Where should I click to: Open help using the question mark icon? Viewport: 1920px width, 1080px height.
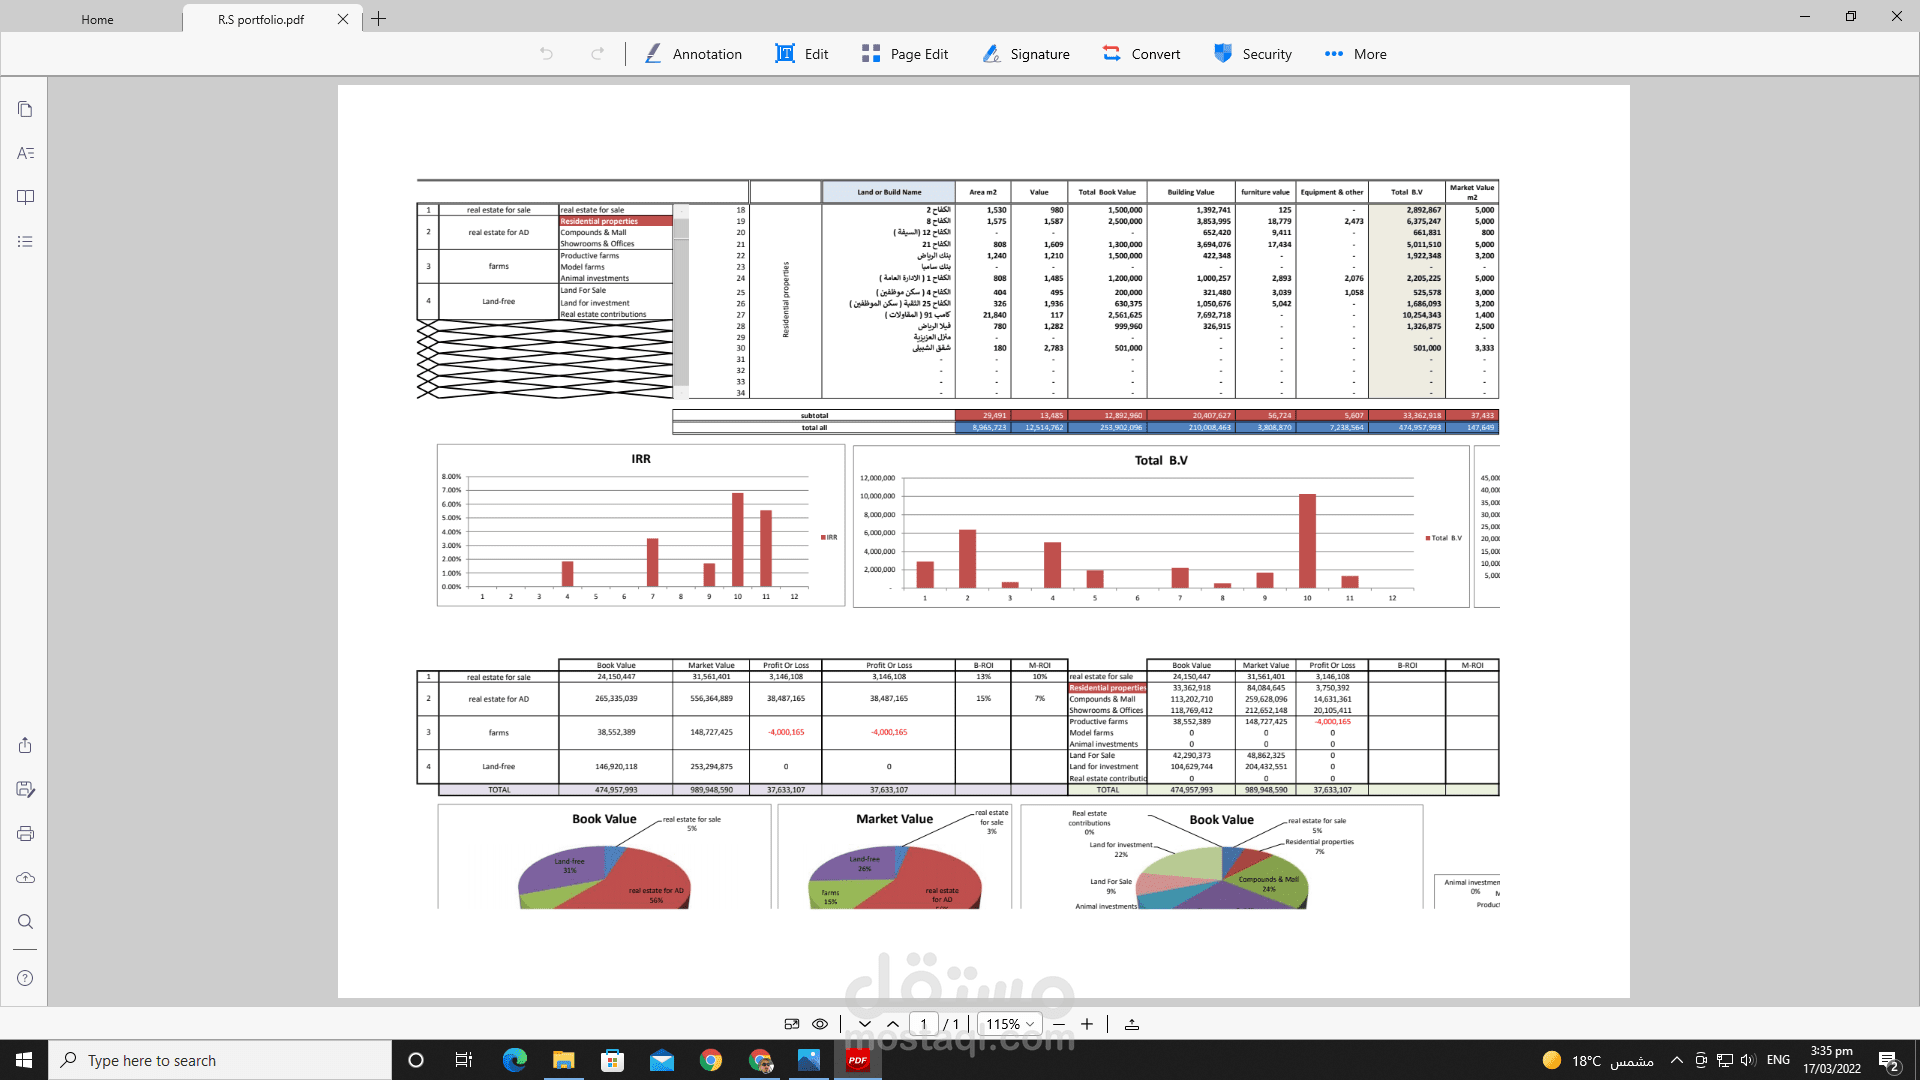tap(25, 978)
